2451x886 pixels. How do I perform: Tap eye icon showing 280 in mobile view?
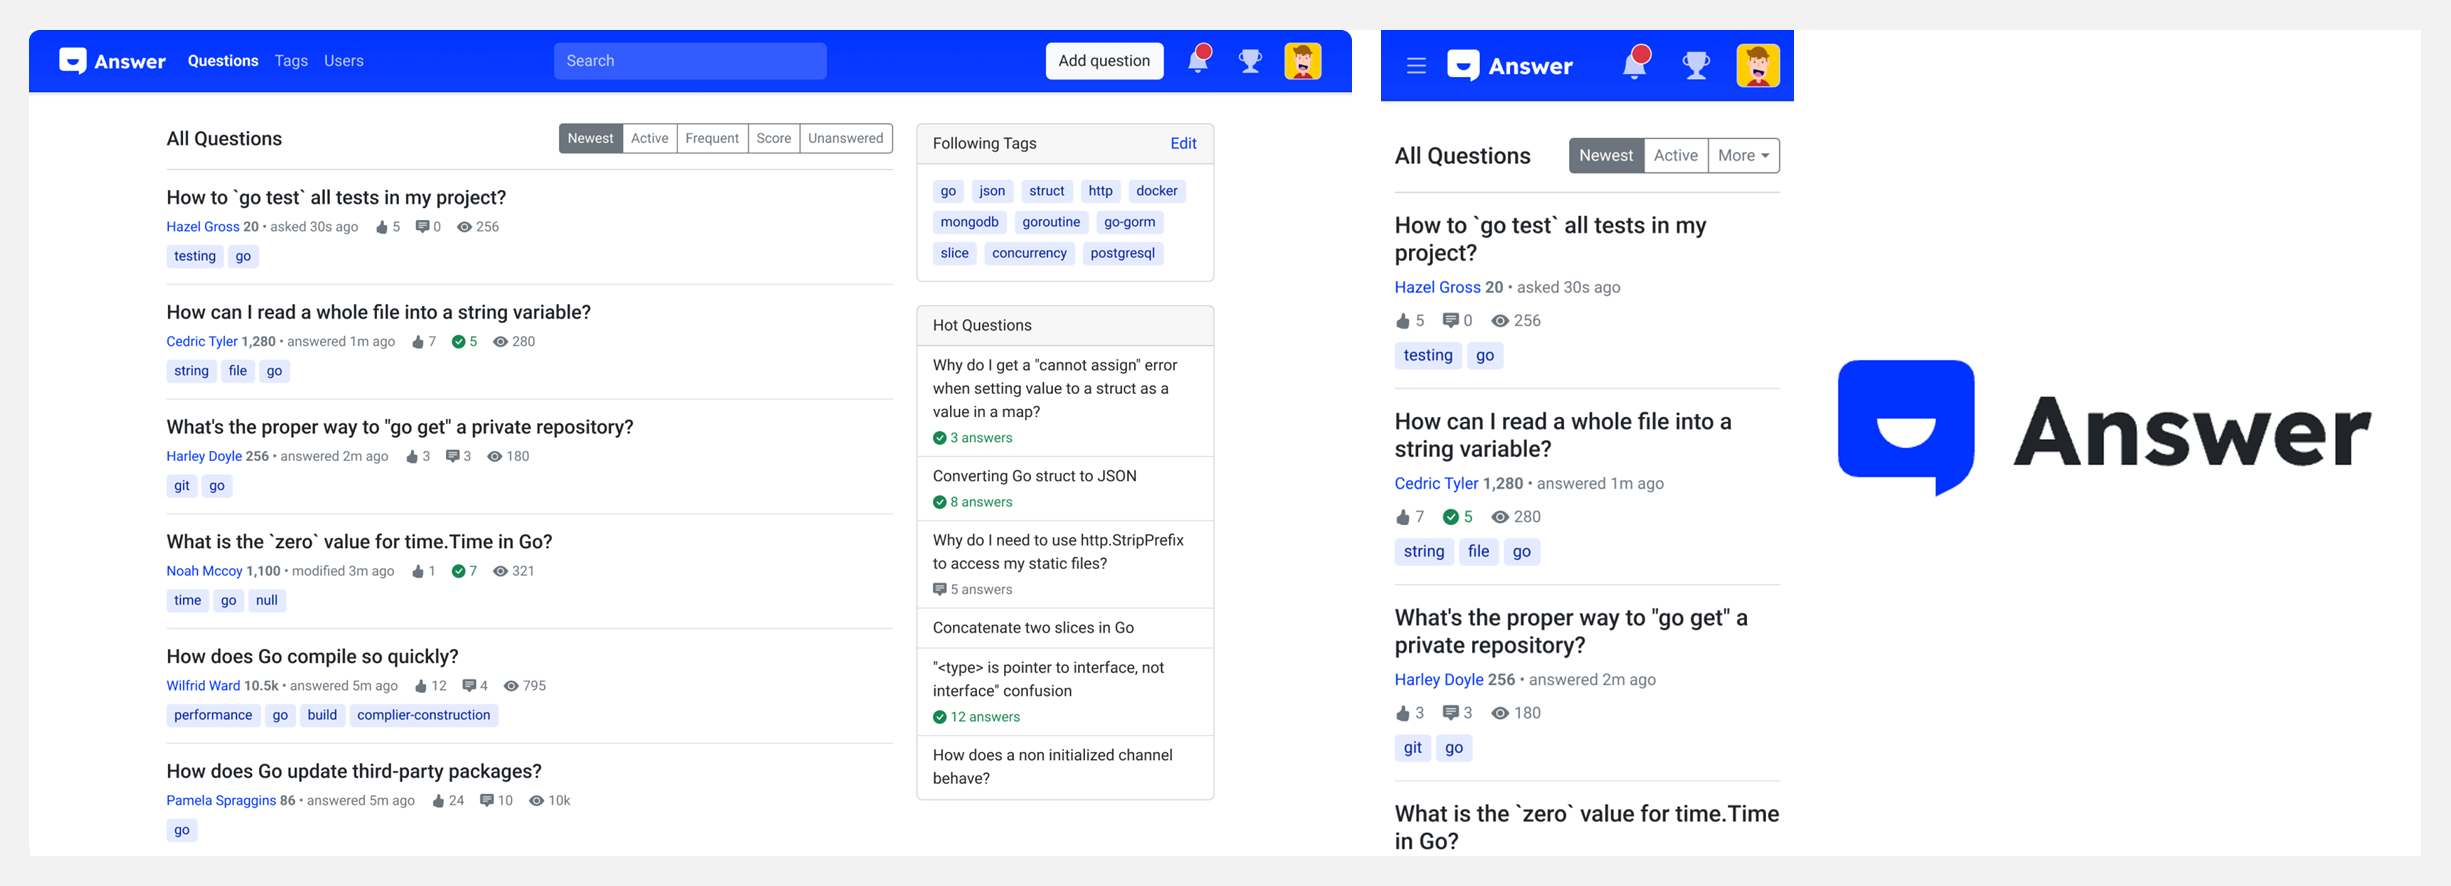(1500, 517)
